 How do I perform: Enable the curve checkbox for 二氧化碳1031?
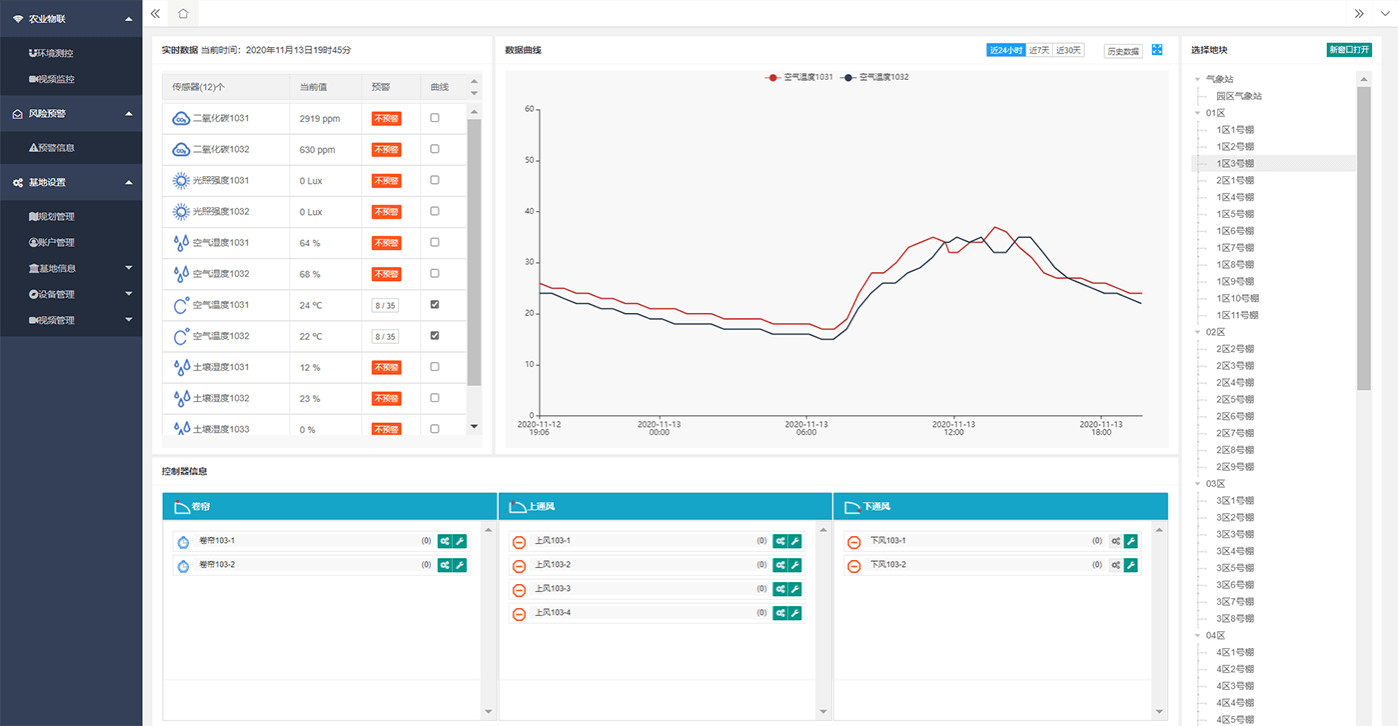coord(434,118)
